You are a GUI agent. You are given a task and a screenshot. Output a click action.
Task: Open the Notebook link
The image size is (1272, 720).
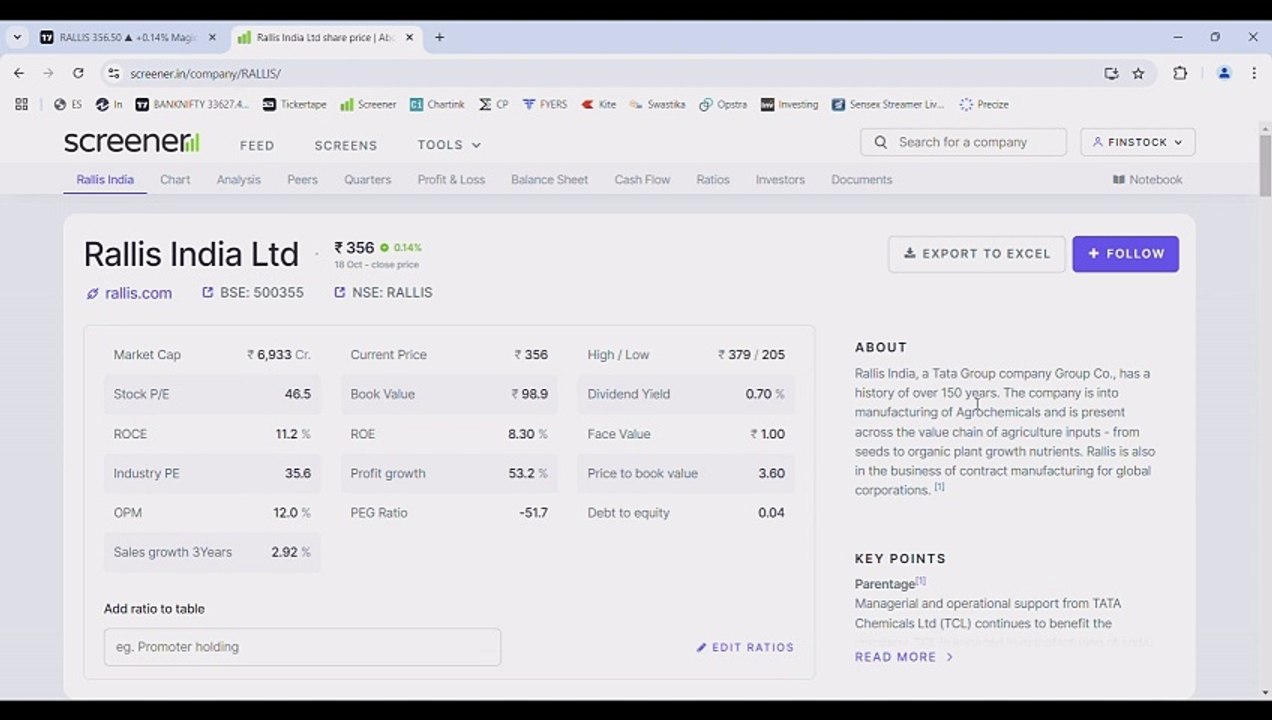coord(1147,179)
